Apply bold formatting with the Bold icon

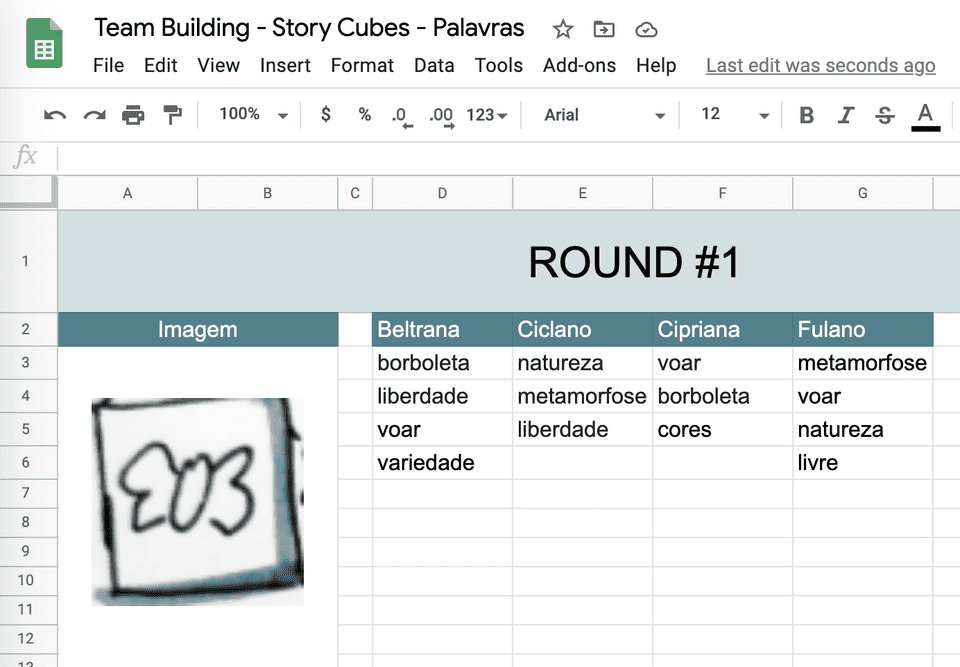tap(806, 115)
